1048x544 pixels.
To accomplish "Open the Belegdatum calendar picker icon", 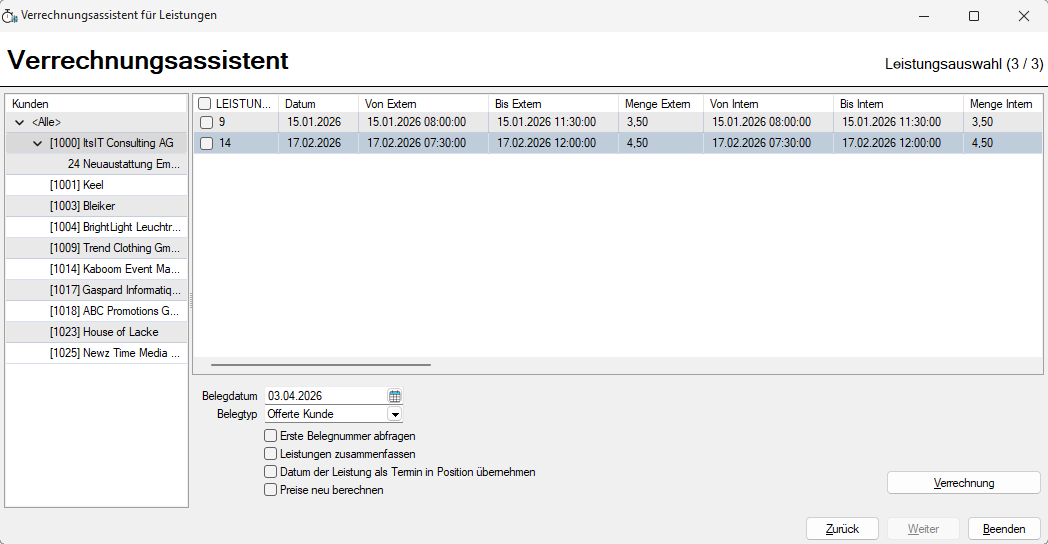I will pos(395,396).
